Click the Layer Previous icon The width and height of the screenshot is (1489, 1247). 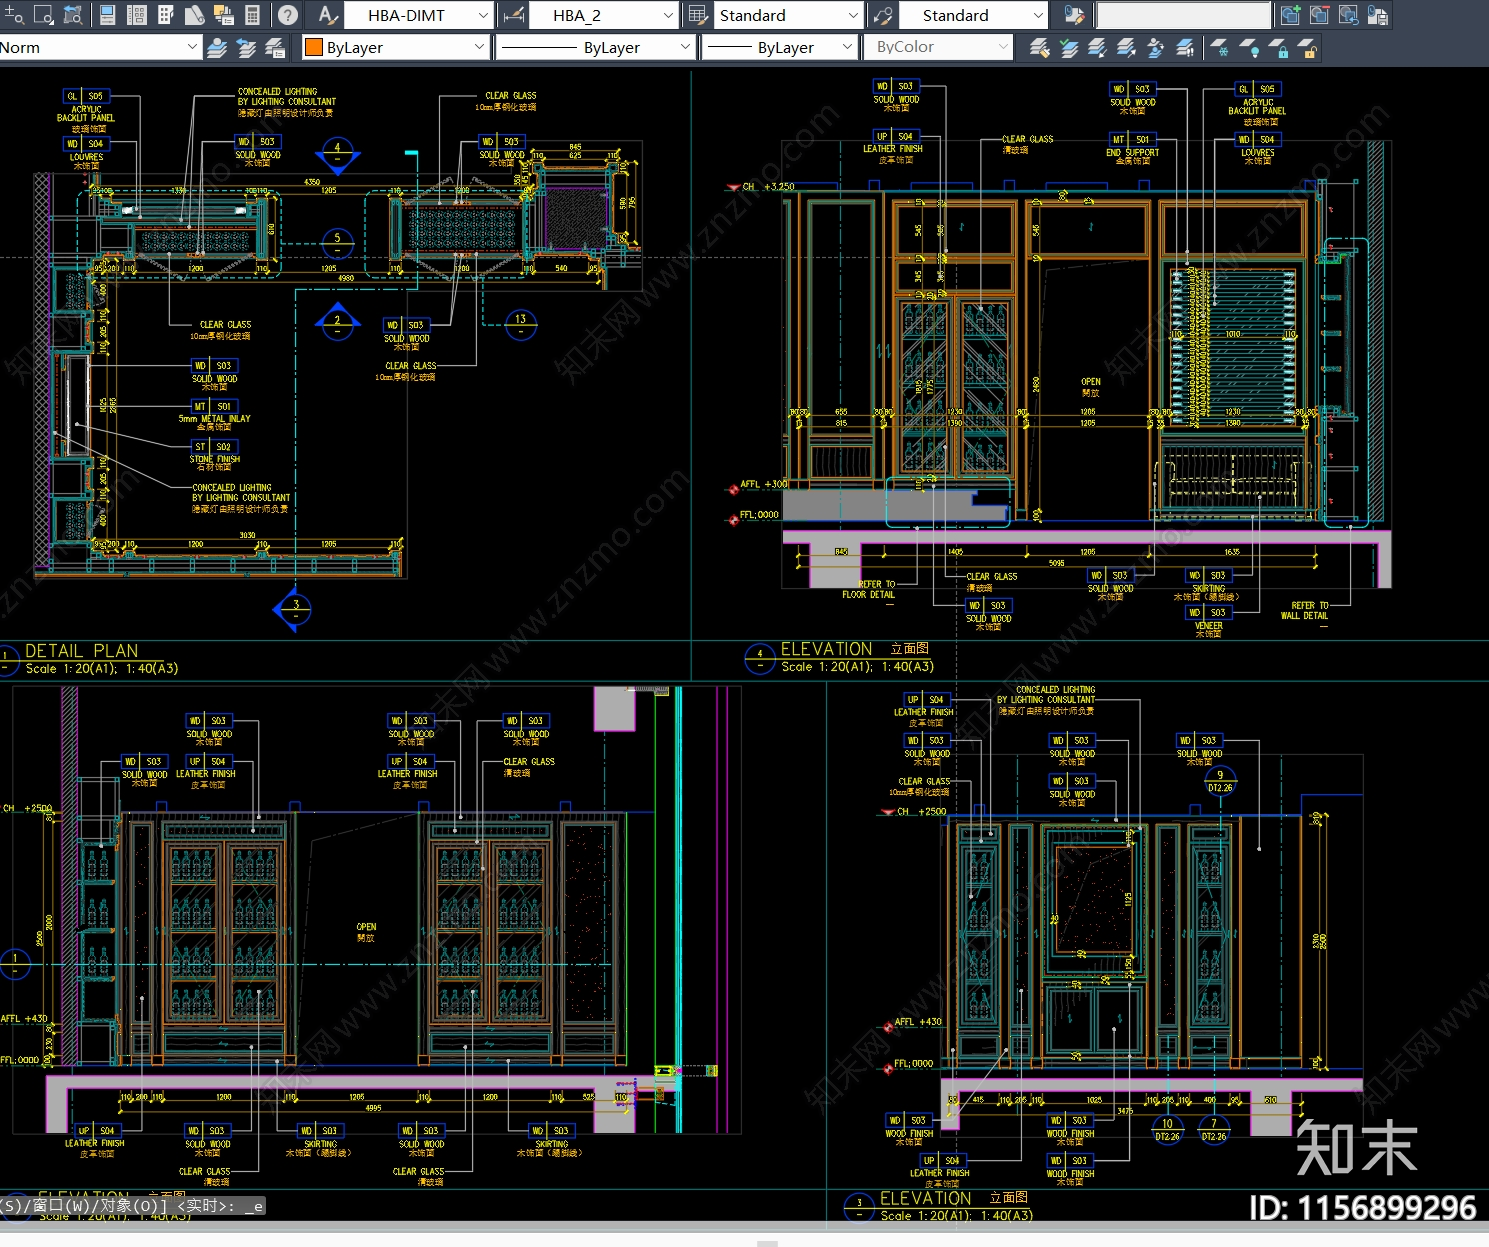(246, 47)
